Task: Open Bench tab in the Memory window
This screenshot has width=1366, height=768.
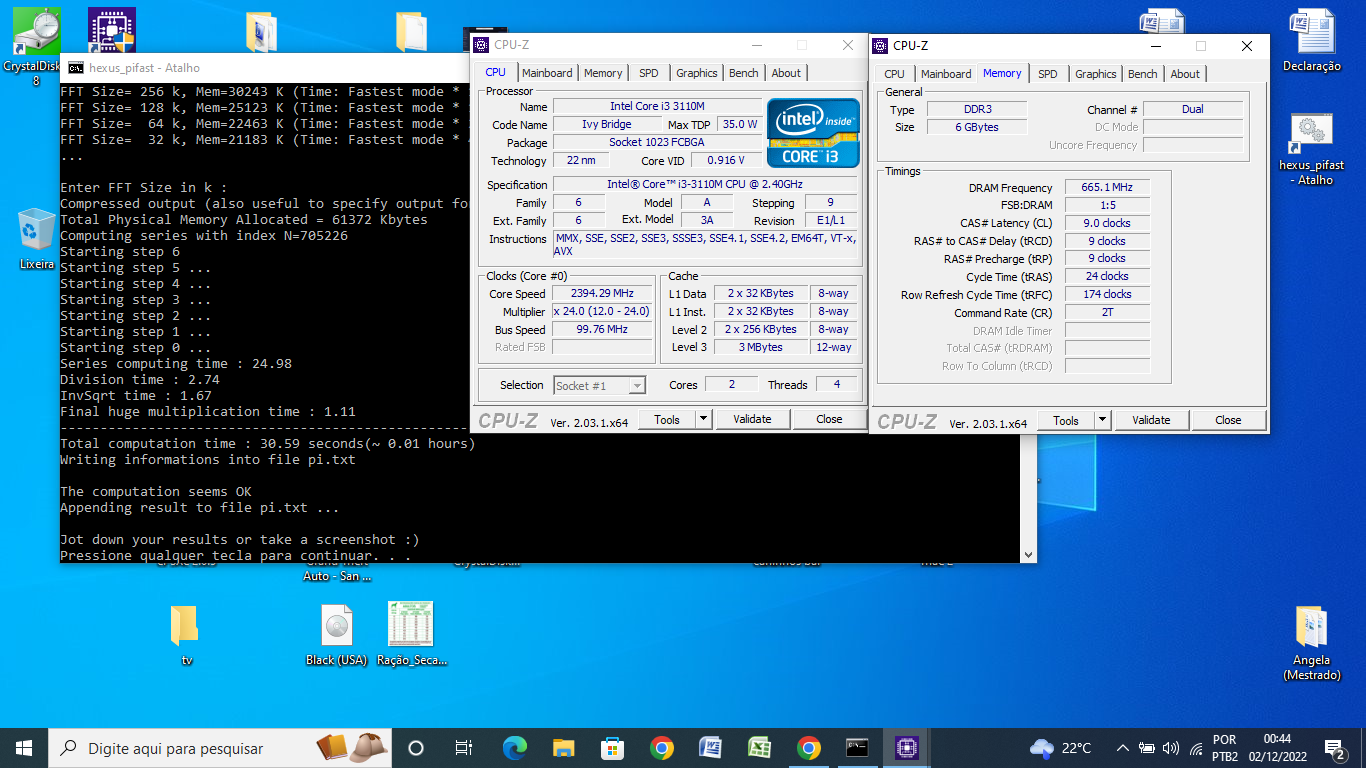Action: point(1143,74)
